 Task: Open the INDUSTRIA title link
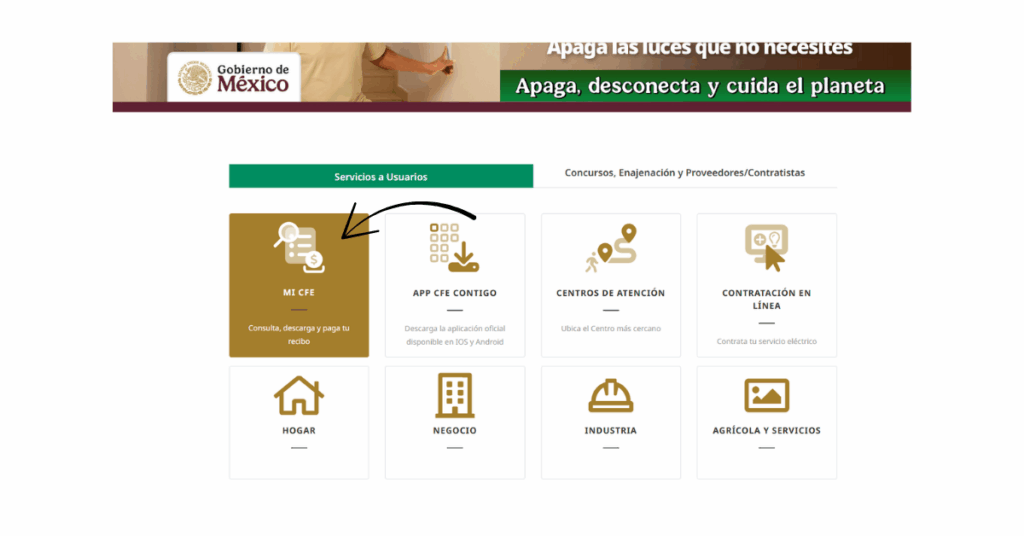[x=611, y=431]
